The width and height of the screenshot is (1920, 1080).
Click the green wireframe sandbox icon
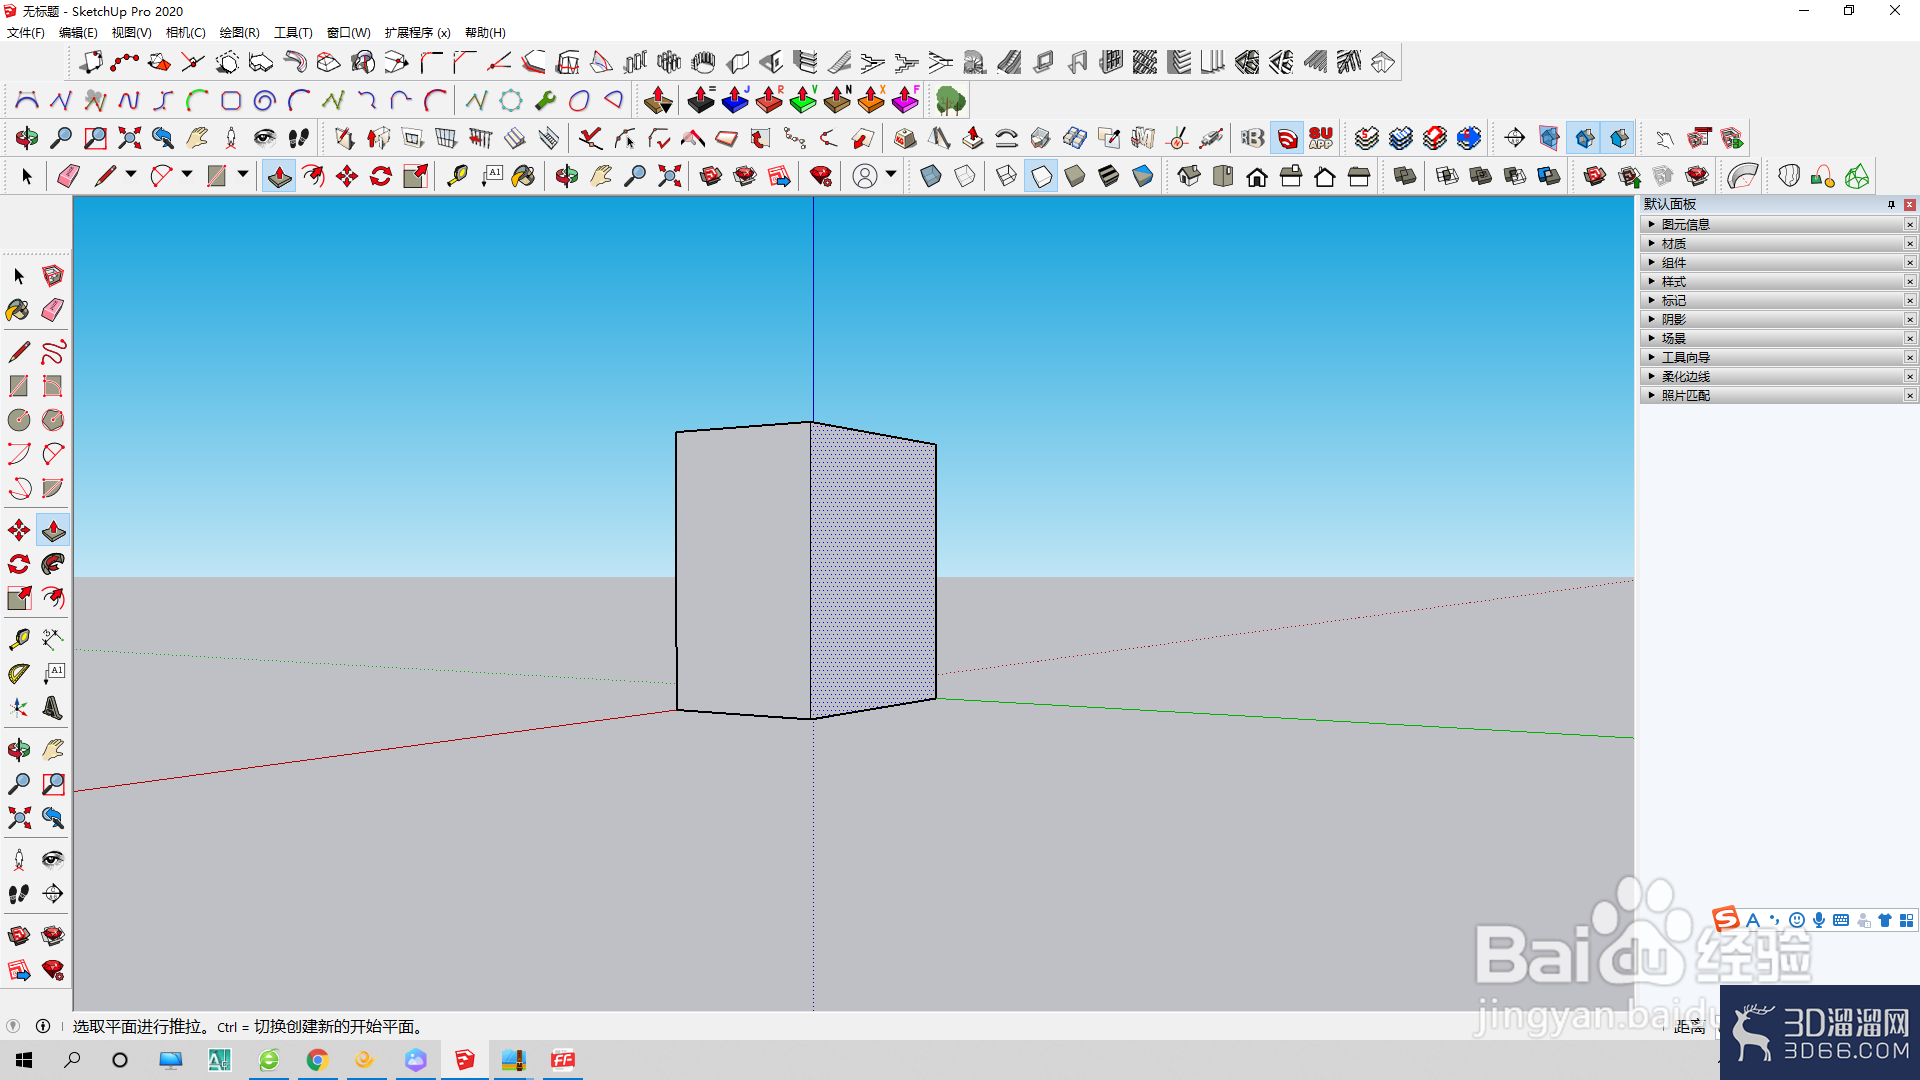[x=1857, y=176]
